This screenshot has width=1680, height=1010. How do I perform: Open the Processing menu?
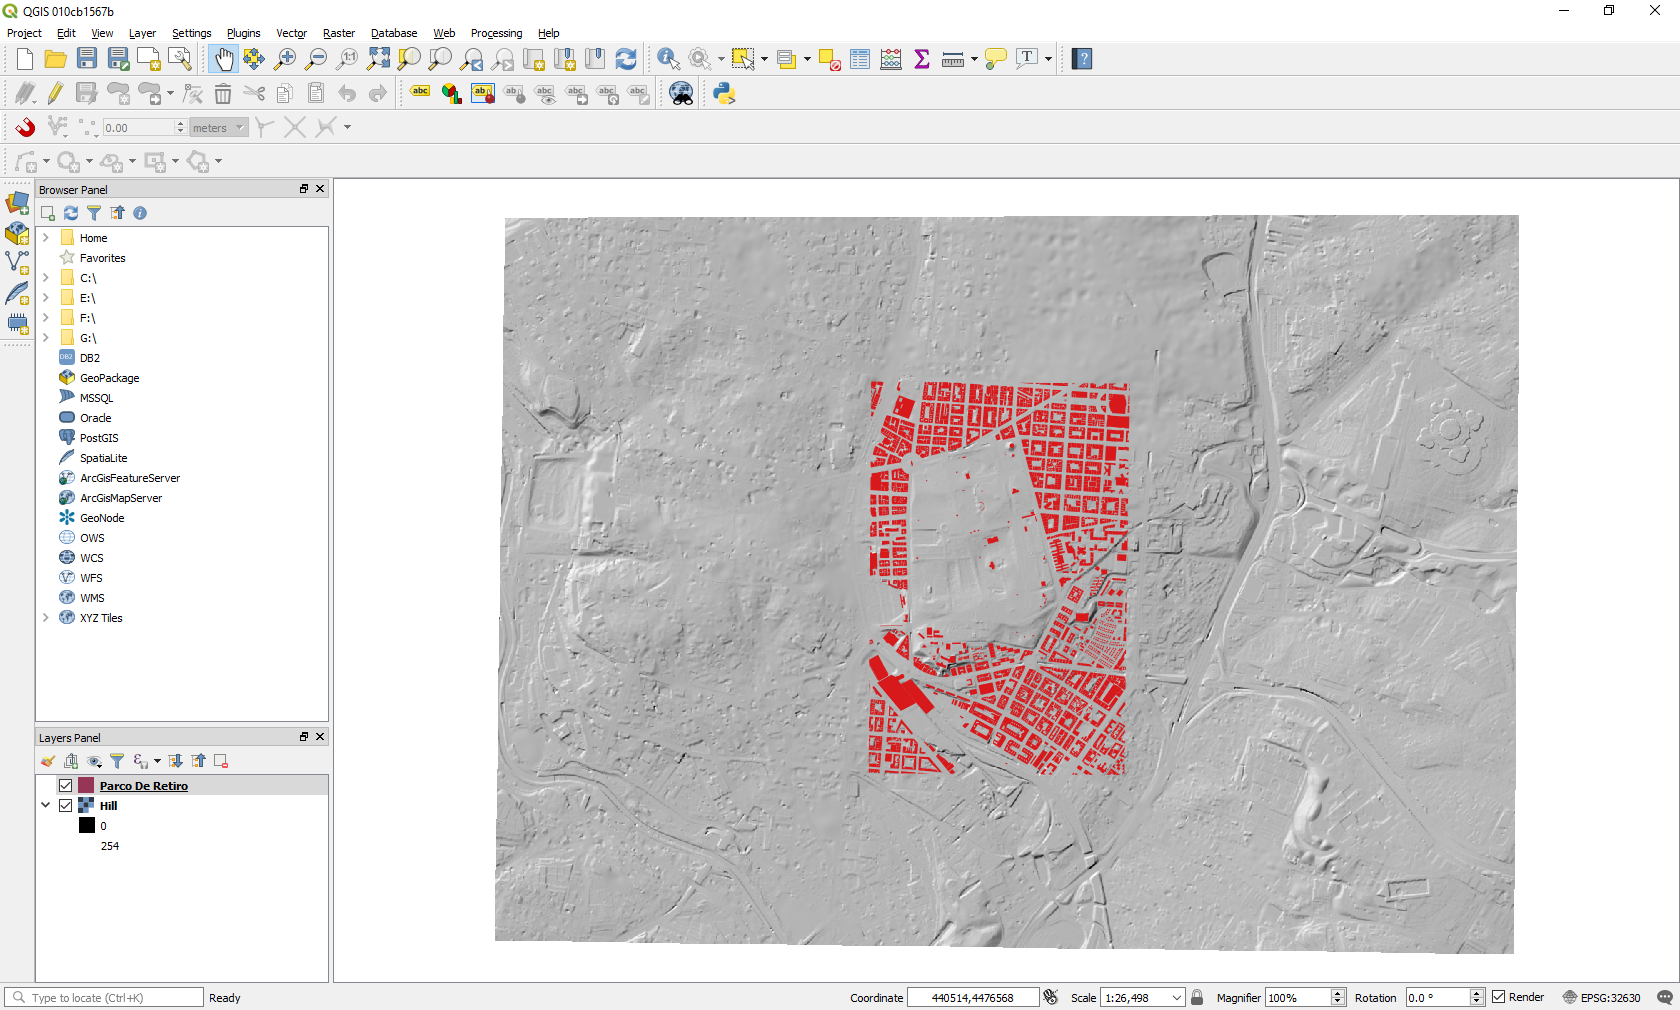coord(496,33)
